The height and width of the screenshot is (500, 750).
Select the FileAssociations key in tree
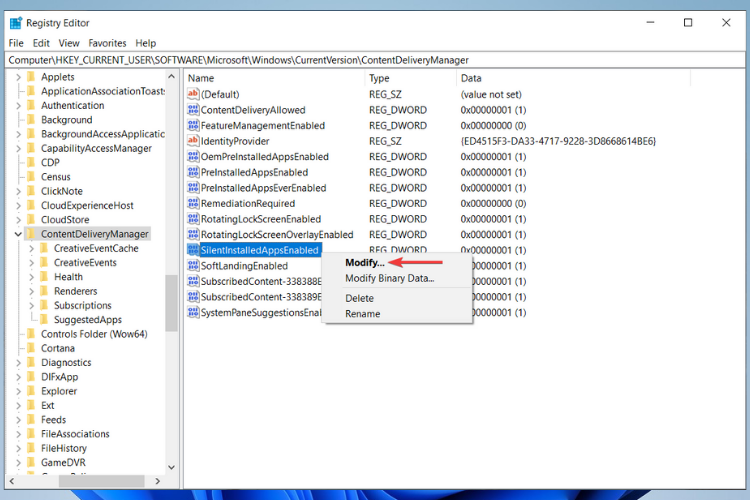(x=75, y=434)
